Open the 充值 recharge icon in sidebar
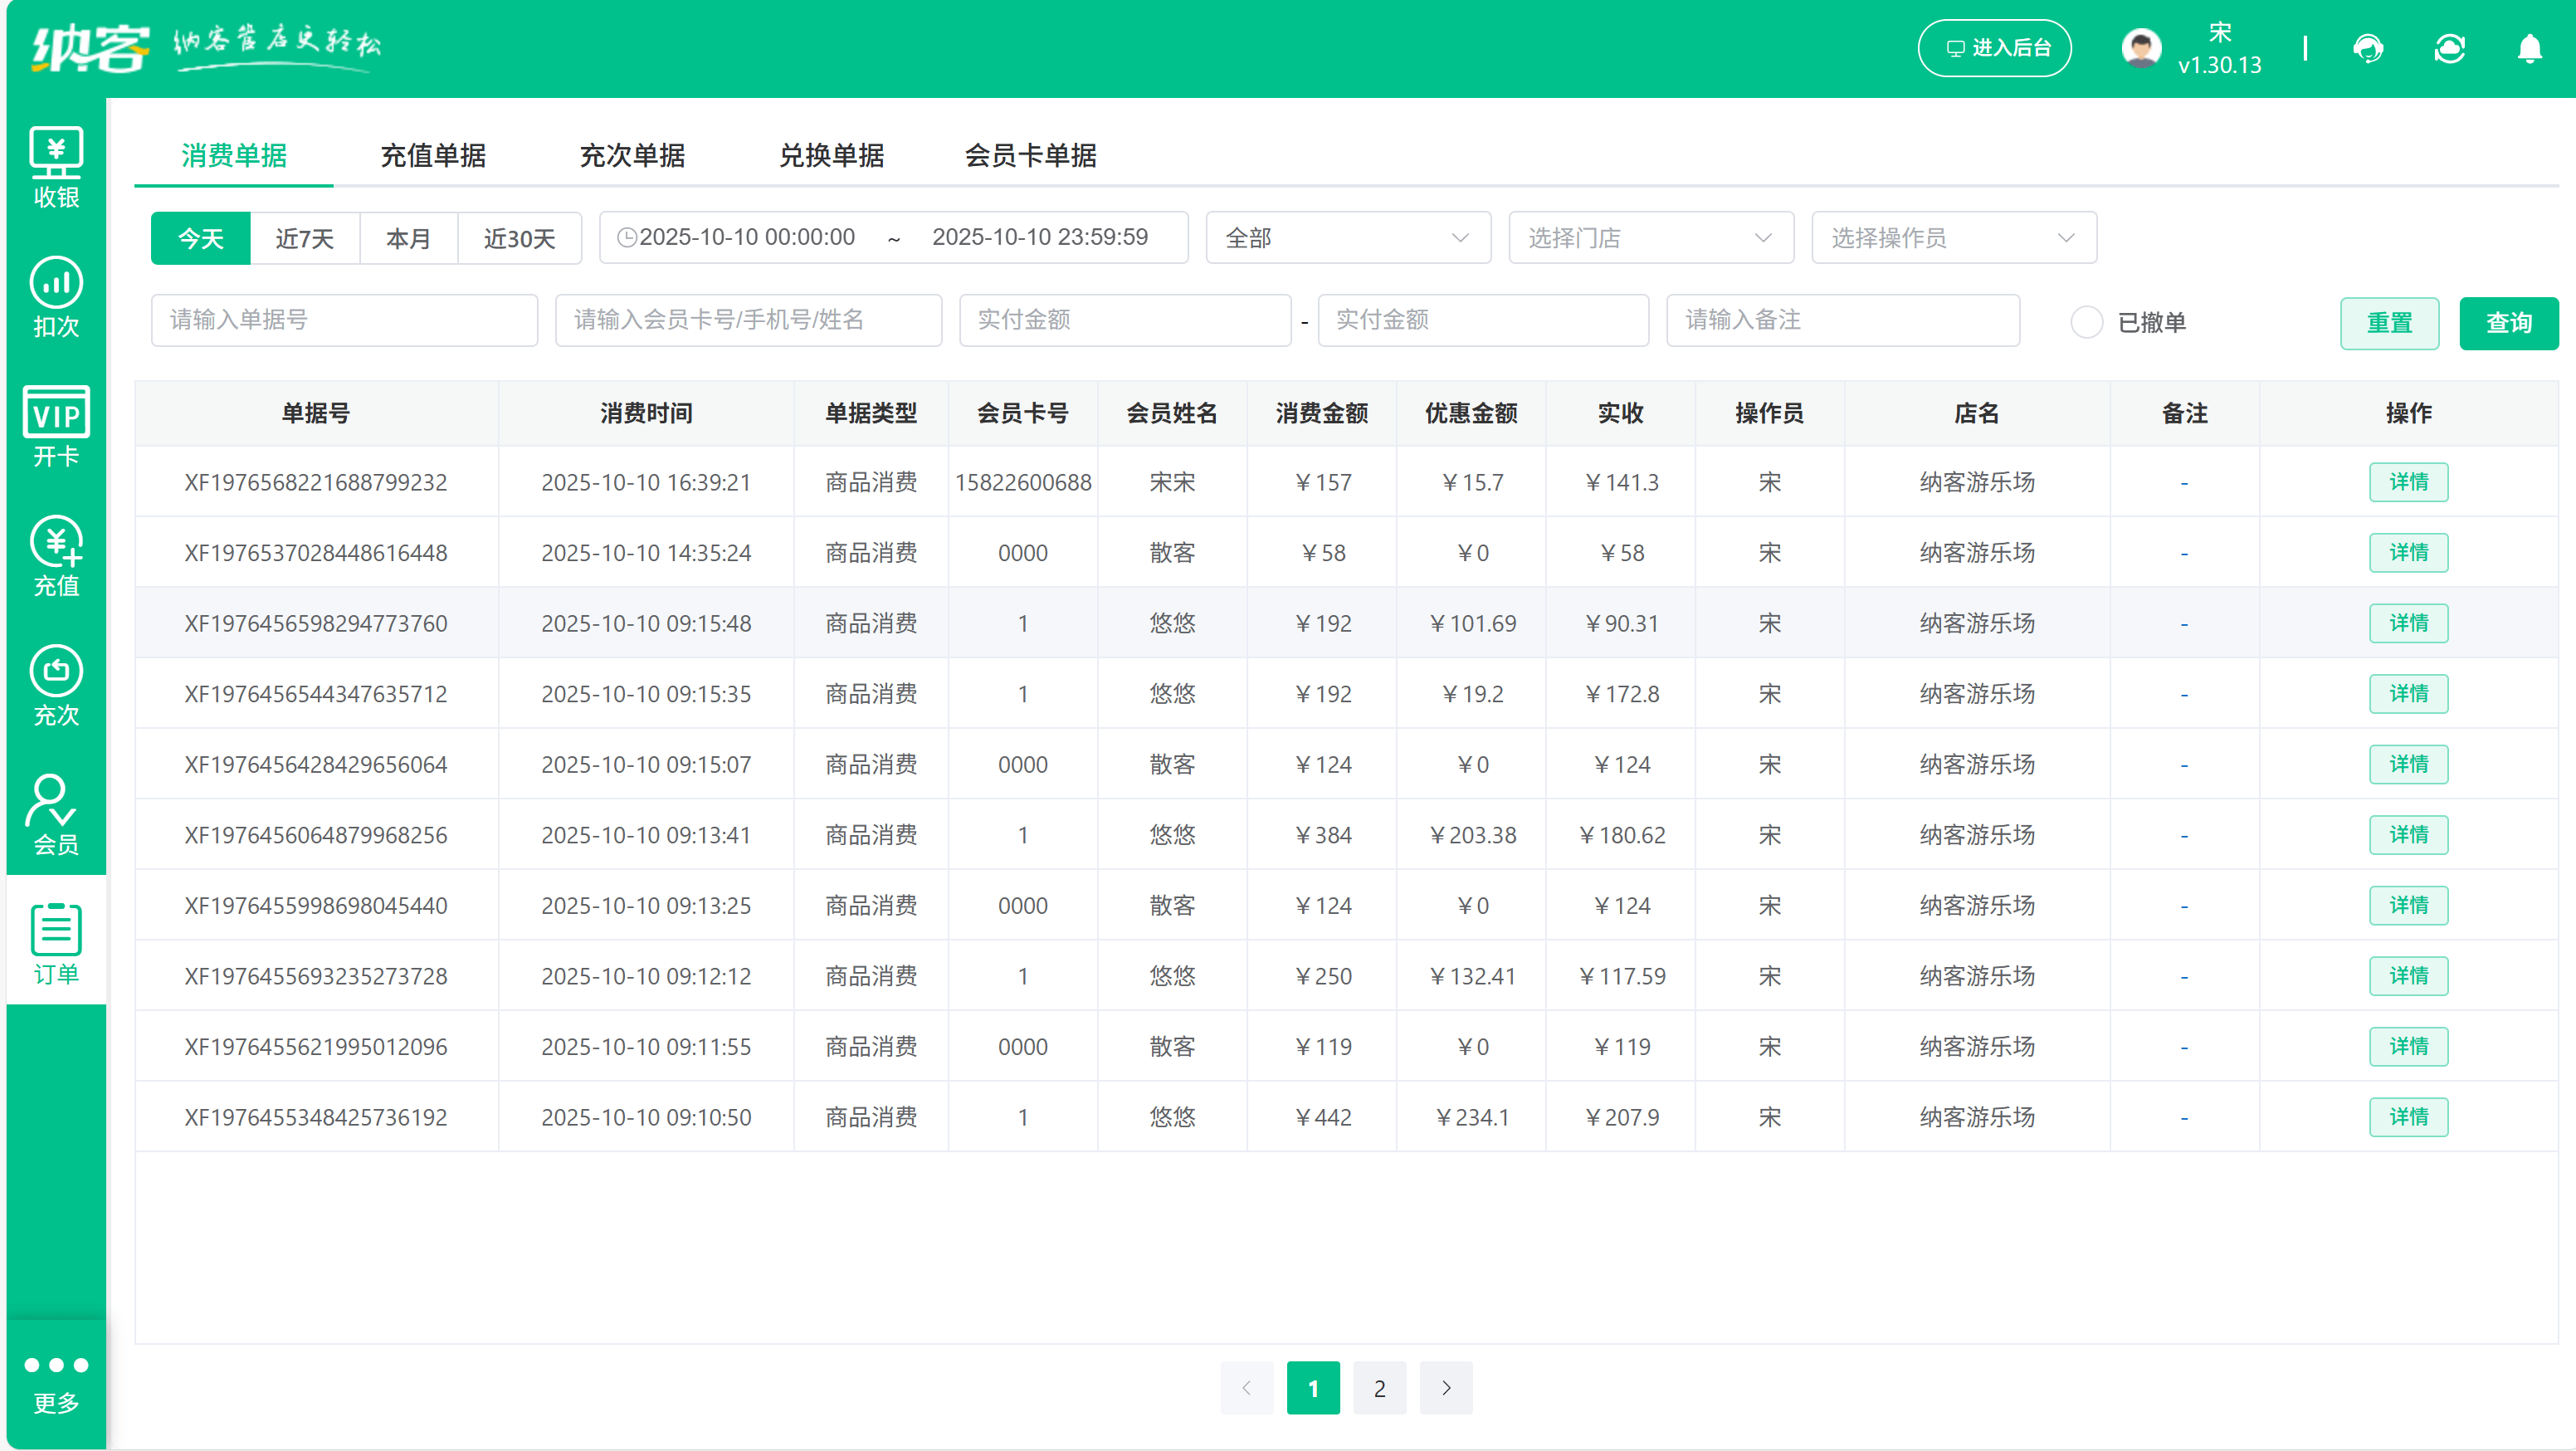This screenshot has width=2576, height=1451. (x=55, y=556)
